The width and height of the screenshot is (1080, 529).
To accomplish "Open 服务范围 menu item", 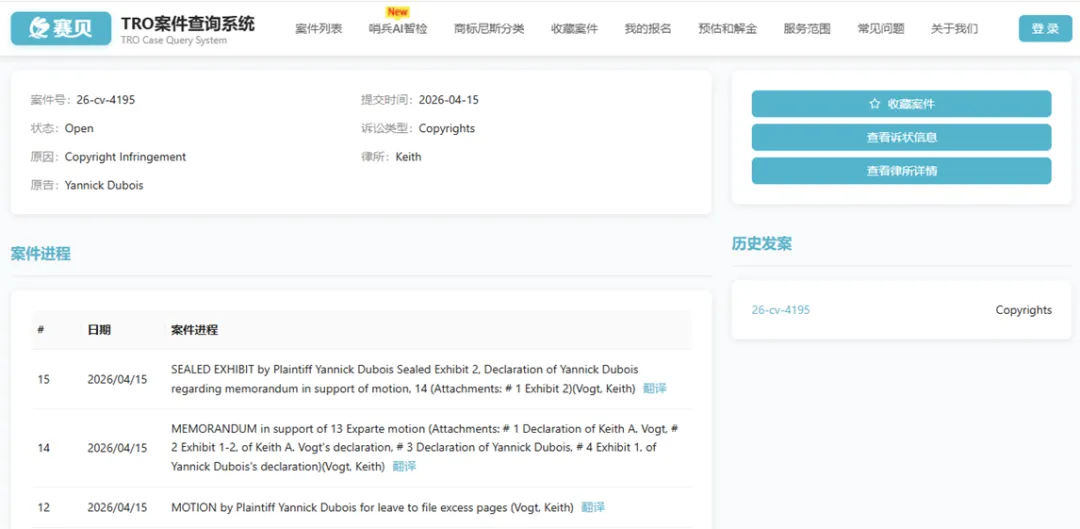I will [x=807, y=29].
